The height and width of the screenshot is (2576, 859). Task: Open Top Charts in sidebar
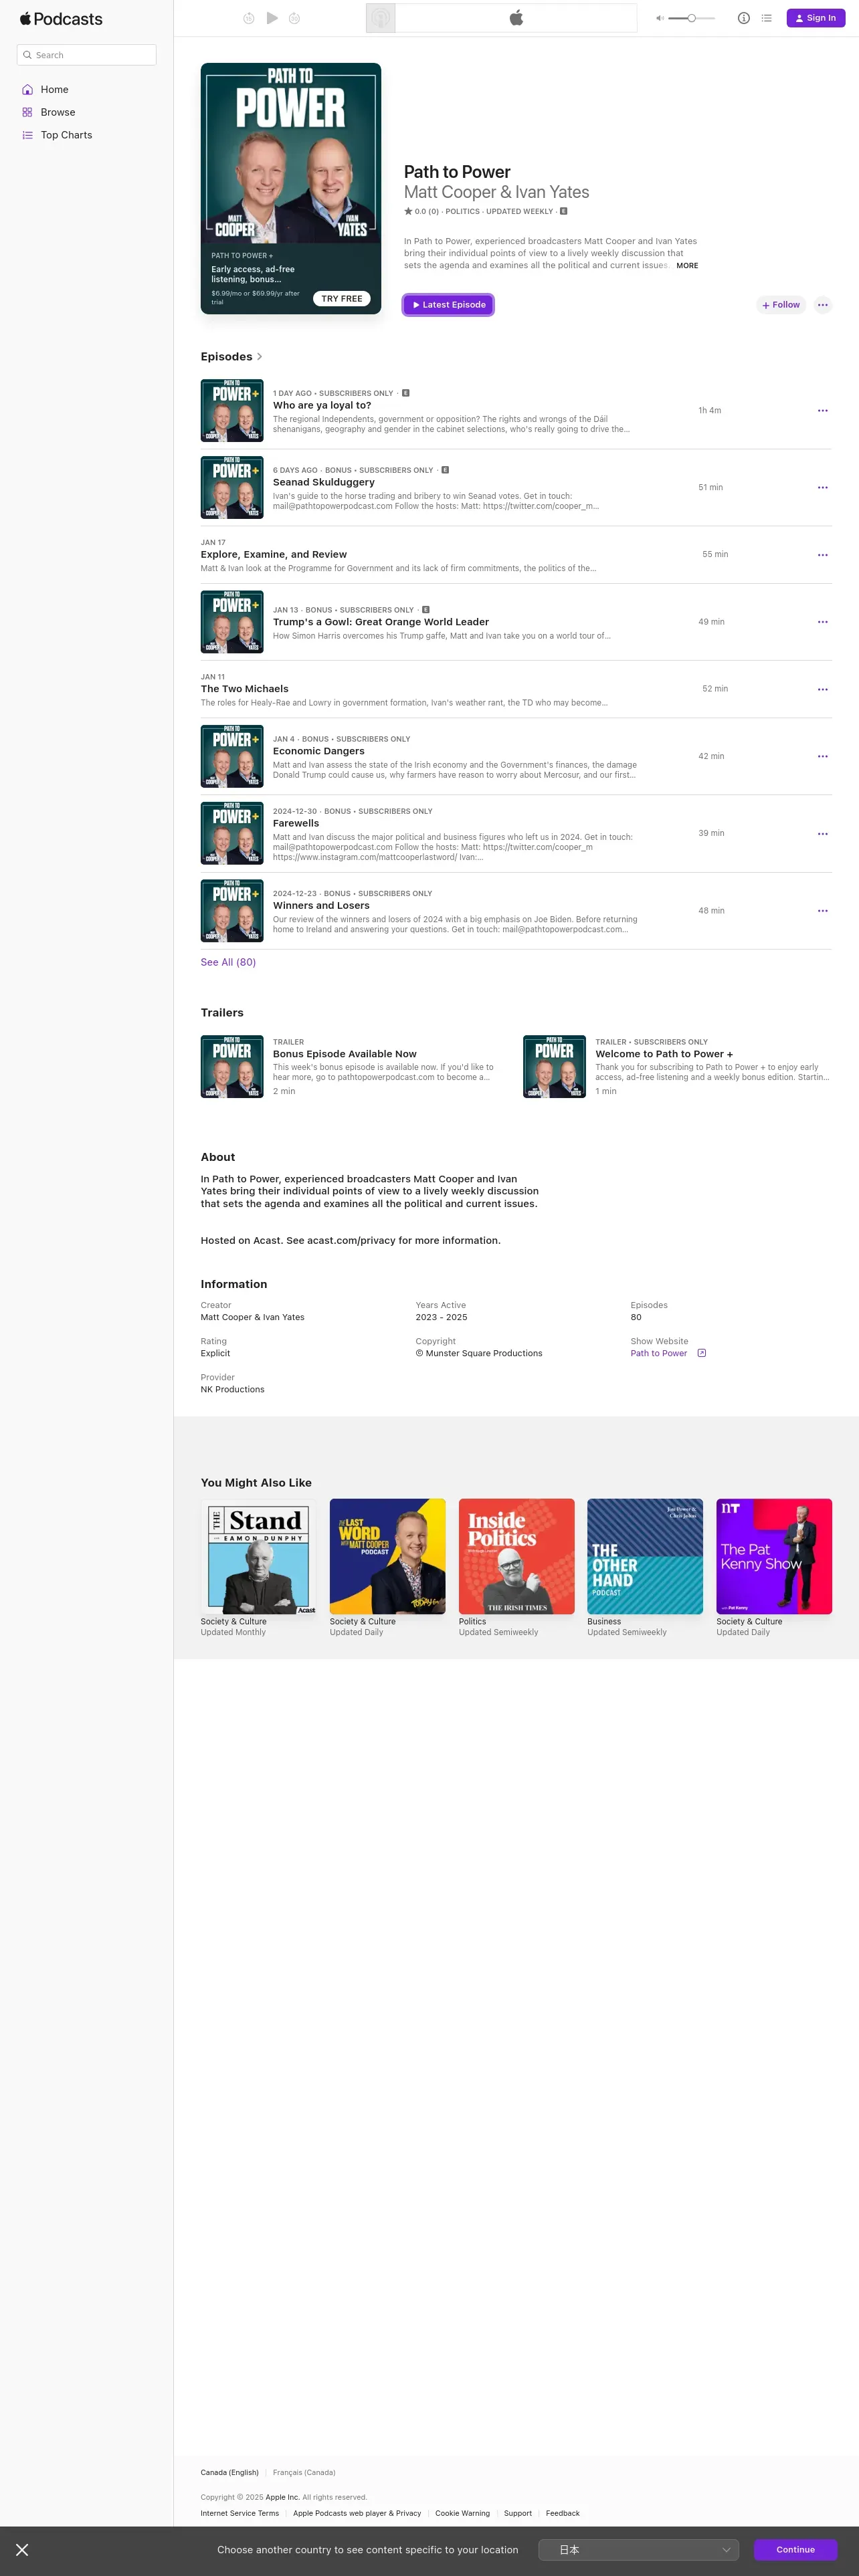point(66,135)
